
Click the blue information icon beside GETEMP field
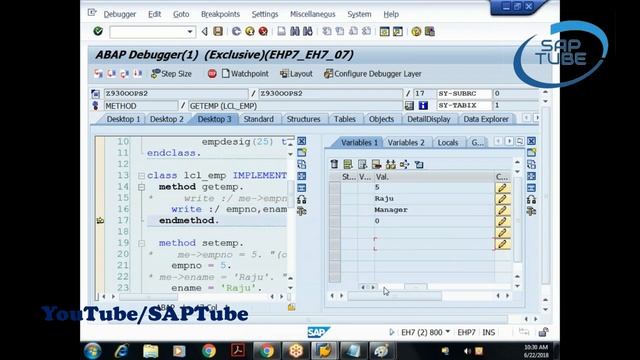(x=423, y=106)
